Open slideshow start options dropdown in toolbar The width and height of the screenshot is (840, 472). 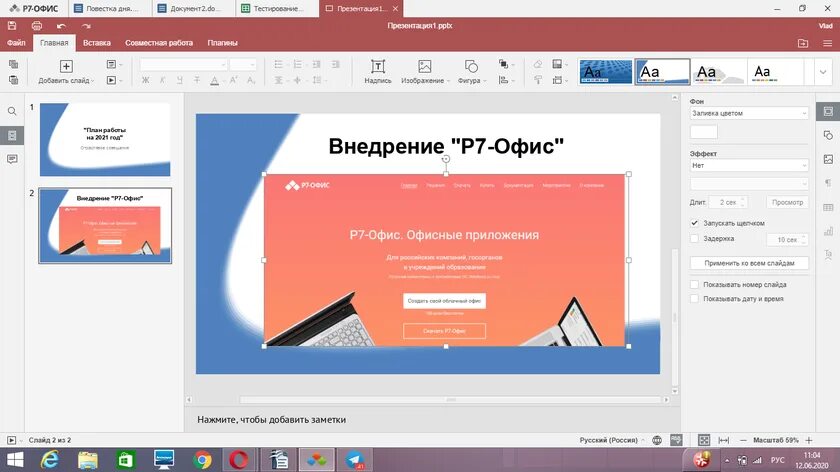click(114, 80)
